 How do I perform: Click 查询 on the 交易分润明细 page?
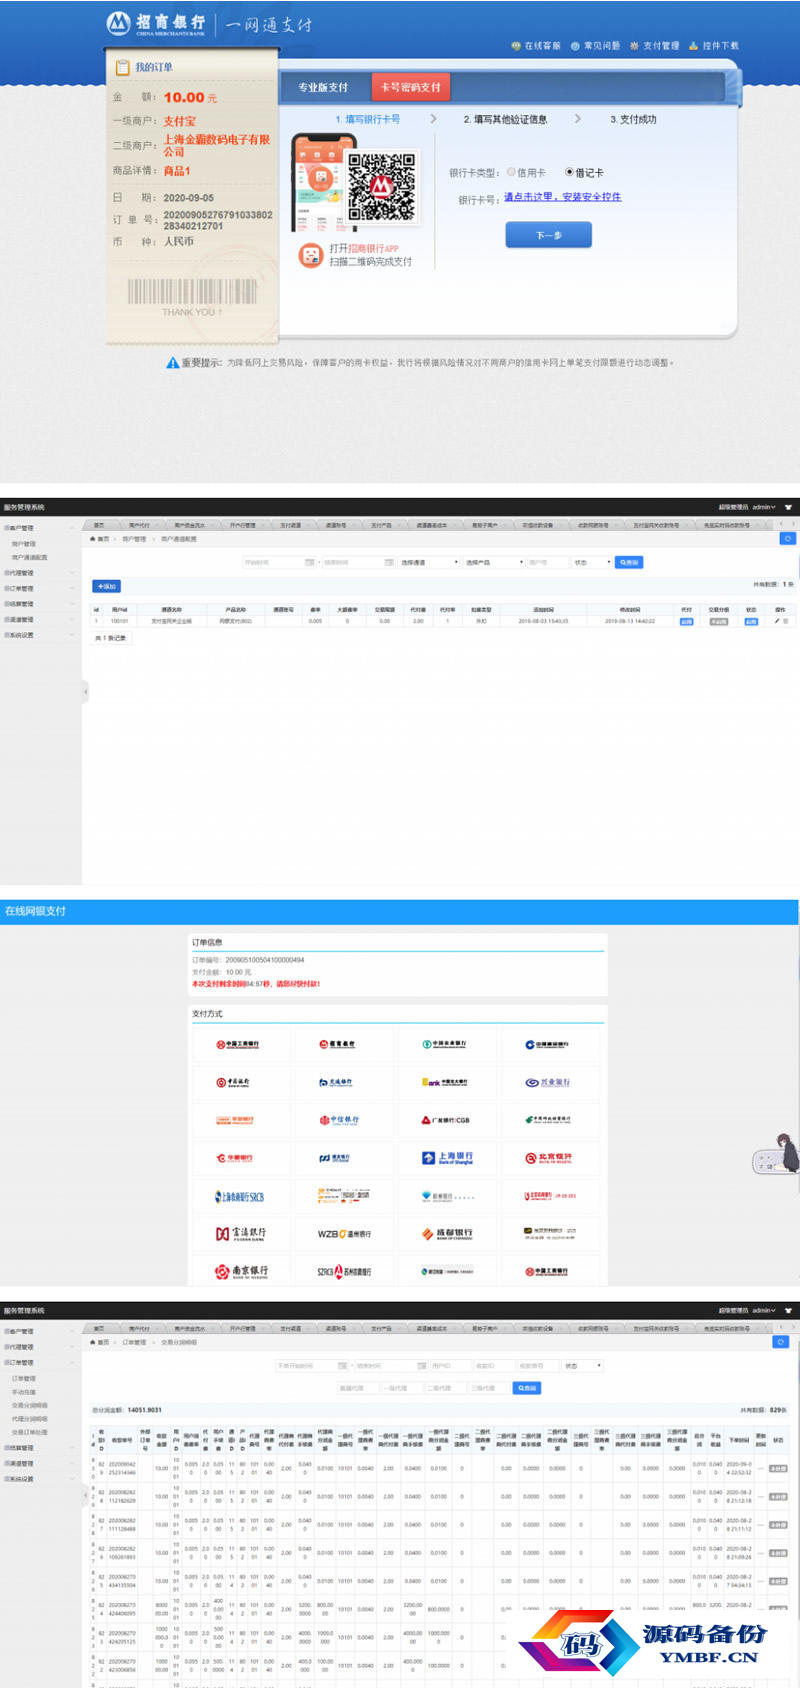527,1388
